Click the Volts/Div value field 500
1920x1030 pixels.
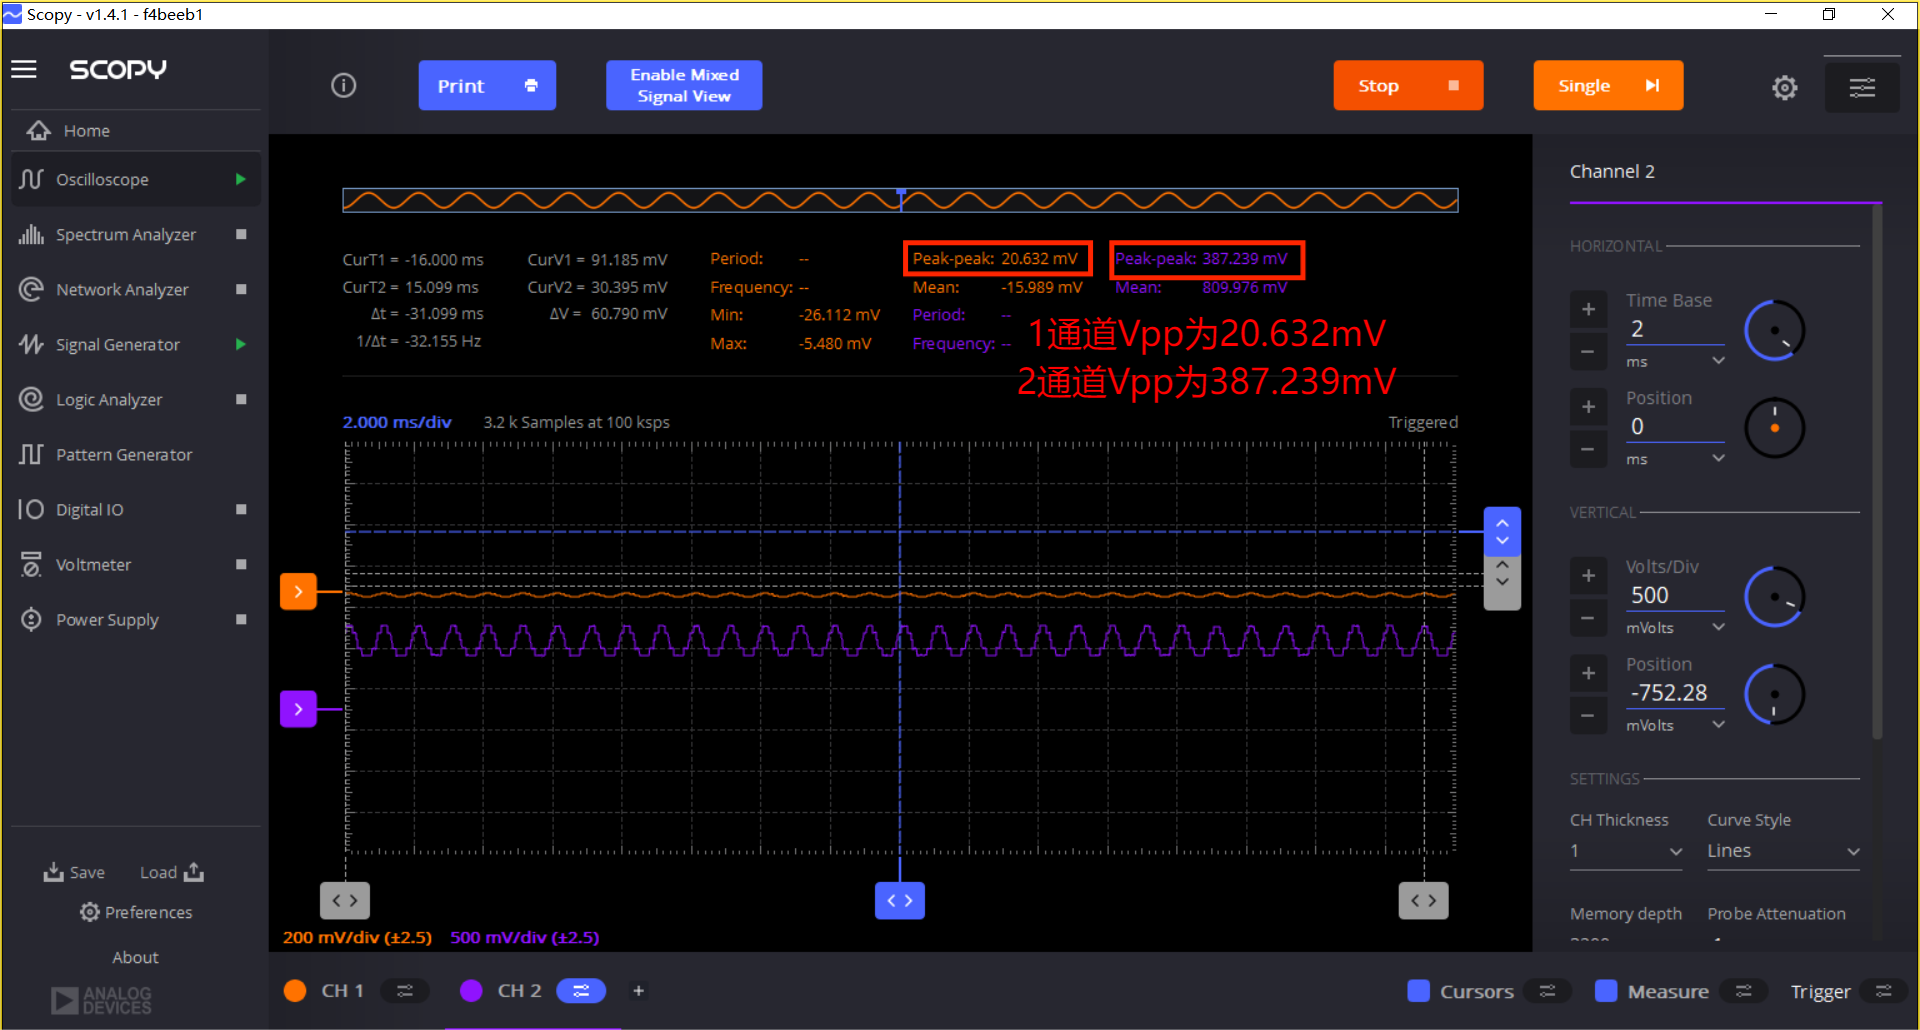point(1675,595)
